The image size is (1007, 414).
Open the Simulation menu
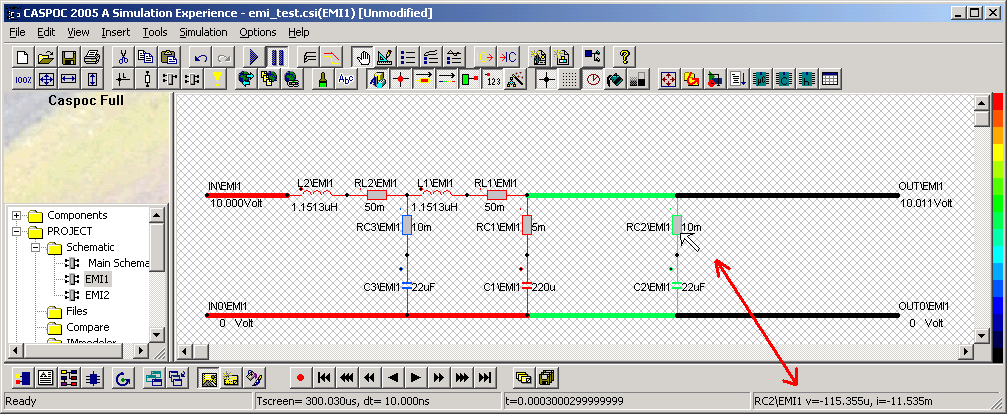pos(203,32)
